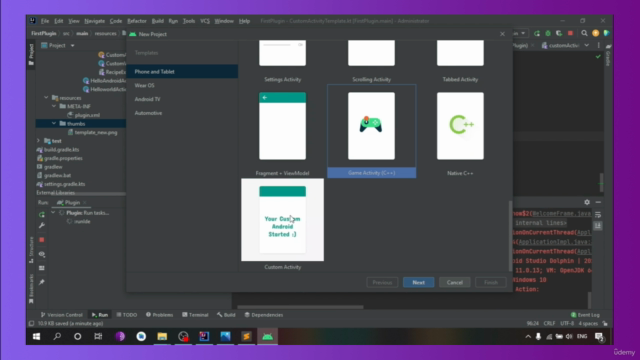This screenshot has height=360, width=640.
Task: Click the Next button
Action: pos(418,282)
